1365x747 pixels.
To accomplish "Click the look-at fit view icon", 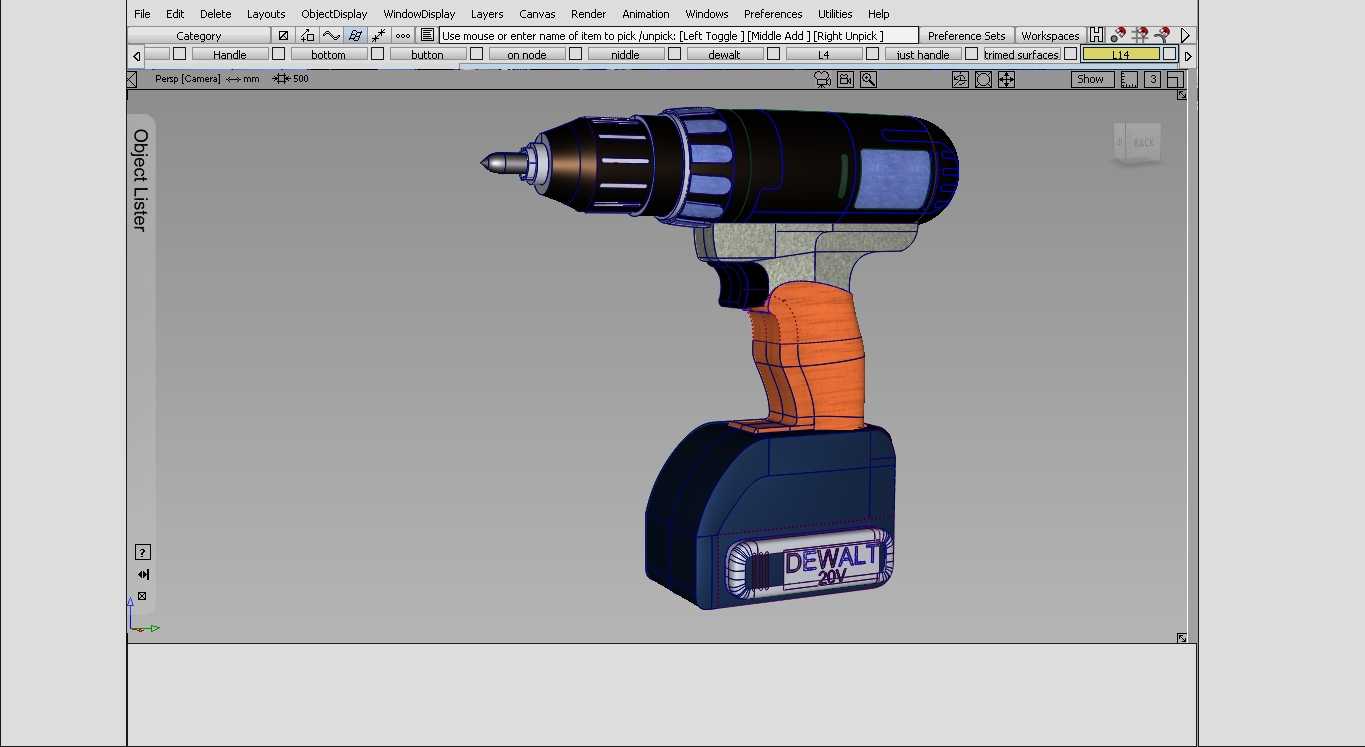I will coord(983,79).
